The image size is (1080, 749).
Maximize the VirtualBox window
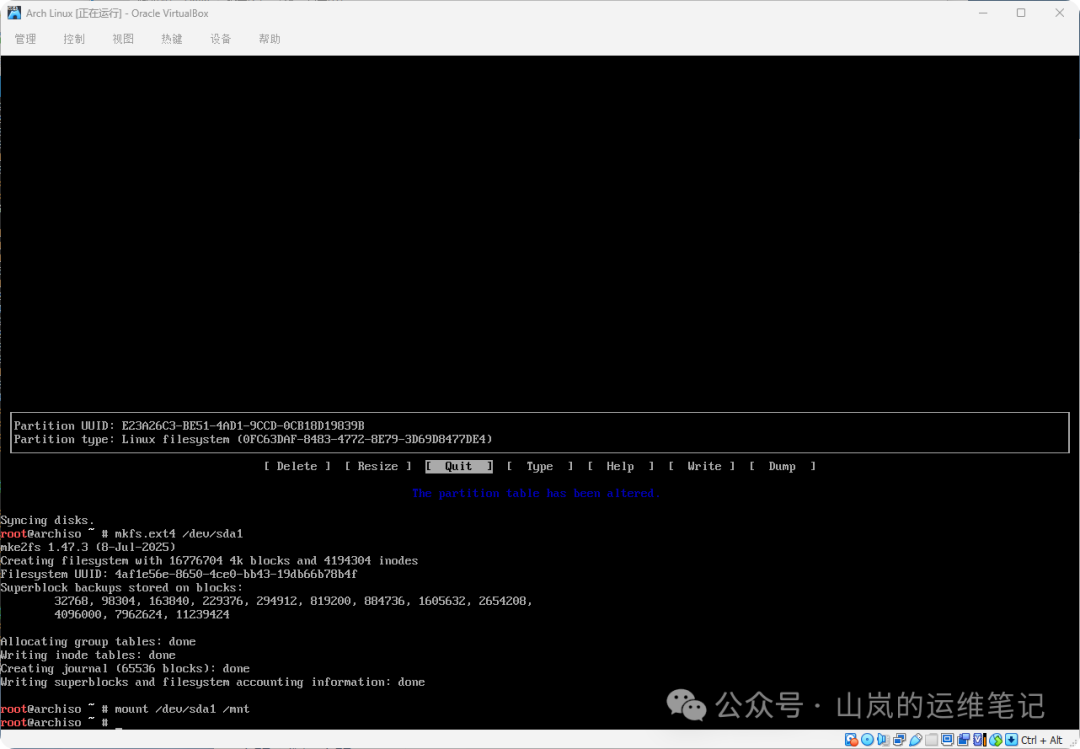coord(1021,13)
